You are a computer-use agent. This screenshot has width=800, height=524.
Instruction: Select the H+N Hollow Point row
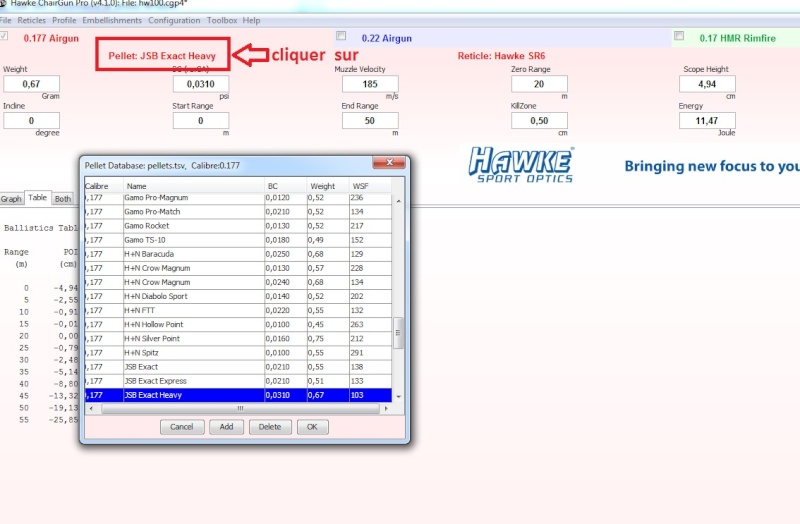[x=238, y=324]
